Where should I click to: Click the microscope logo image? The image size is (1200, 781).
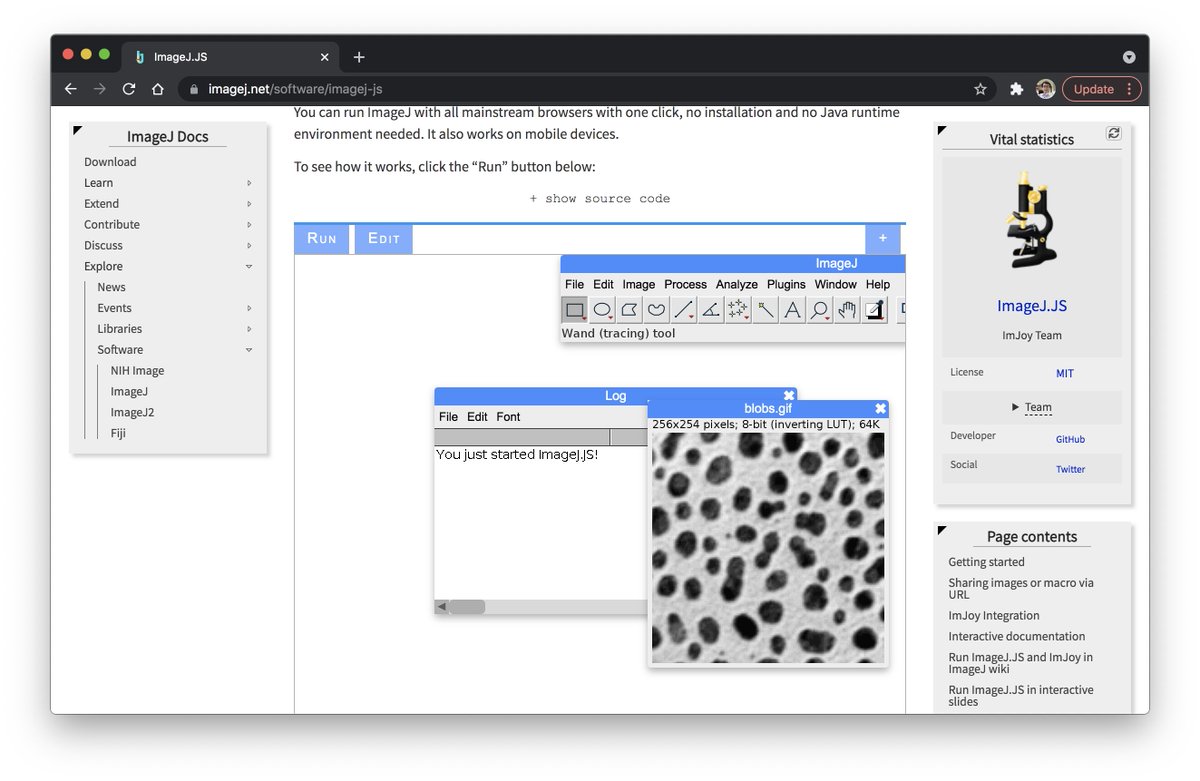[1031, 219]
